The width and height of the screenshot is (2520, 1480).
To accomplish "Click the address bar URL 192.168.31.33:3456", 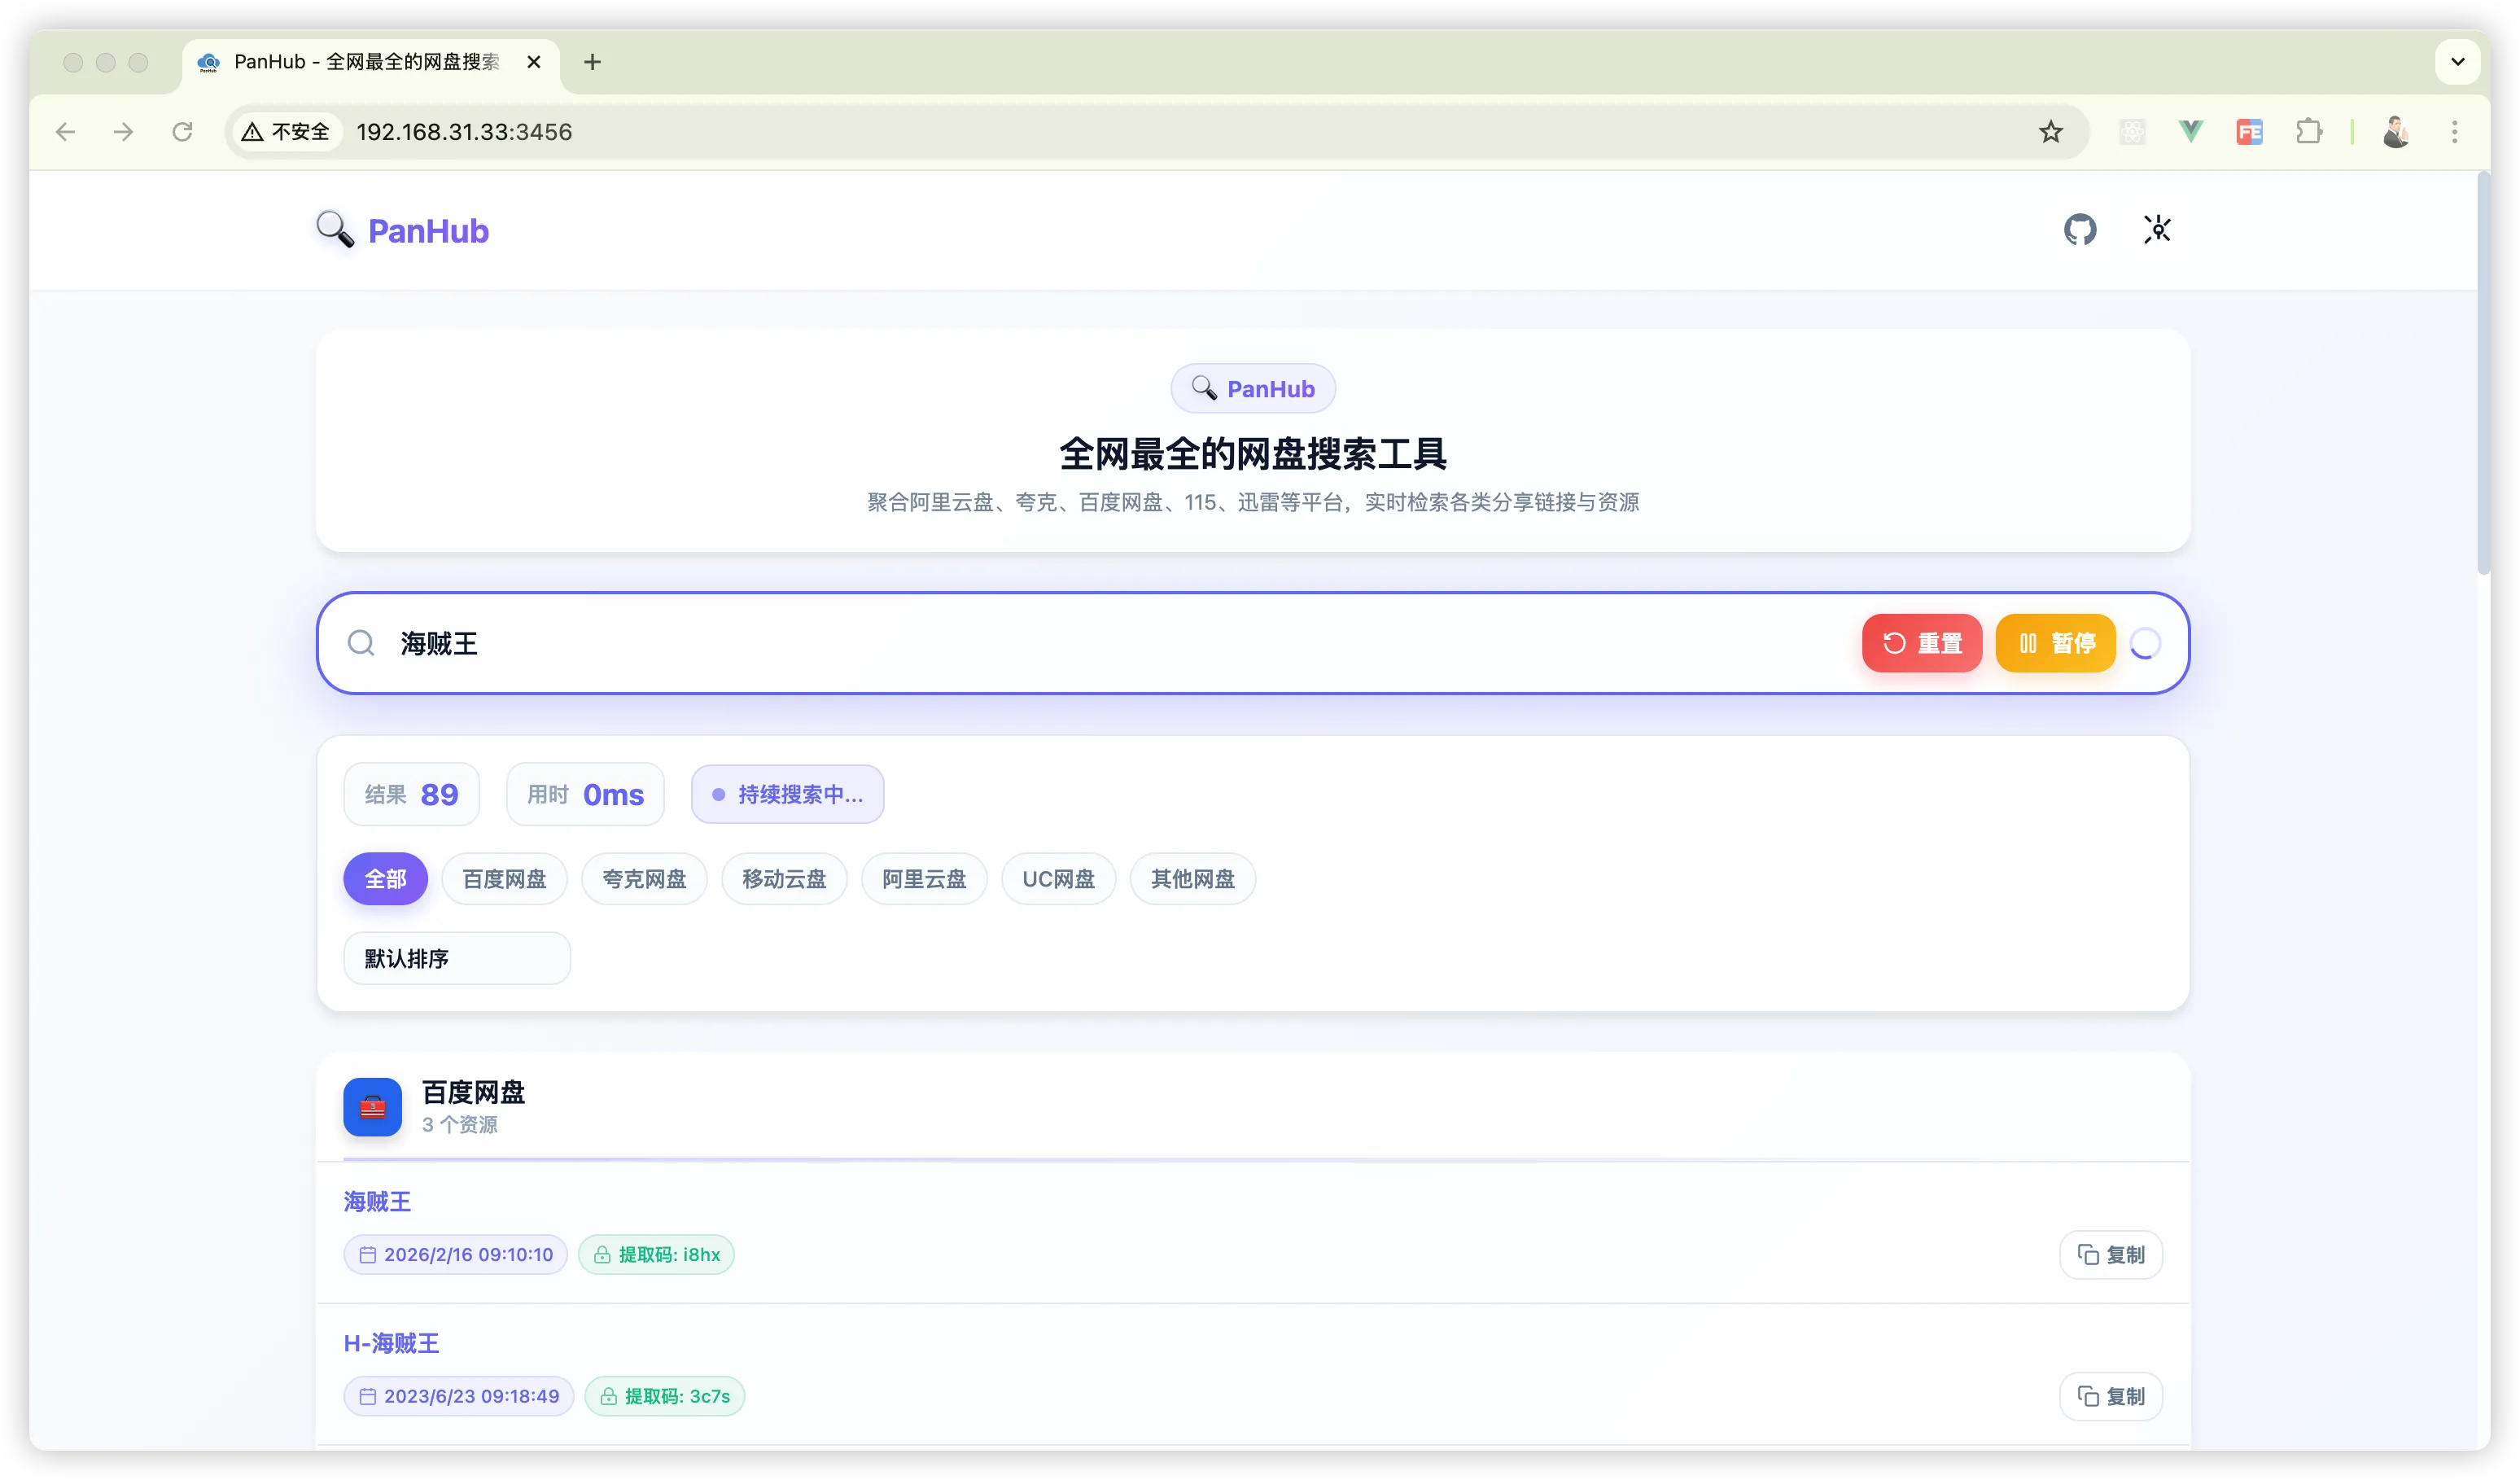I will click(464, 132).
